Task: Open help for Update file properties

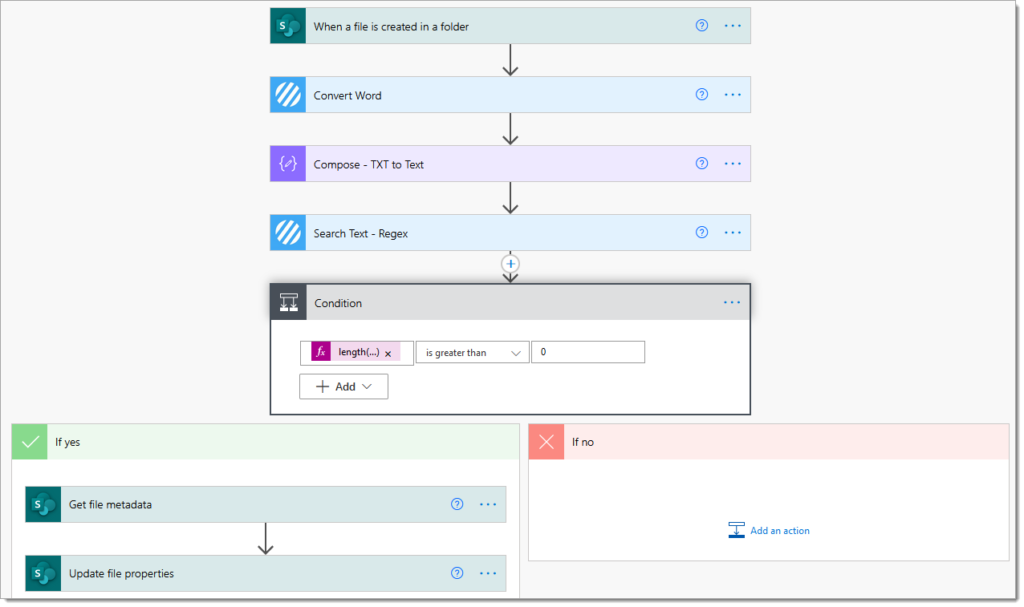Action: 457,573
